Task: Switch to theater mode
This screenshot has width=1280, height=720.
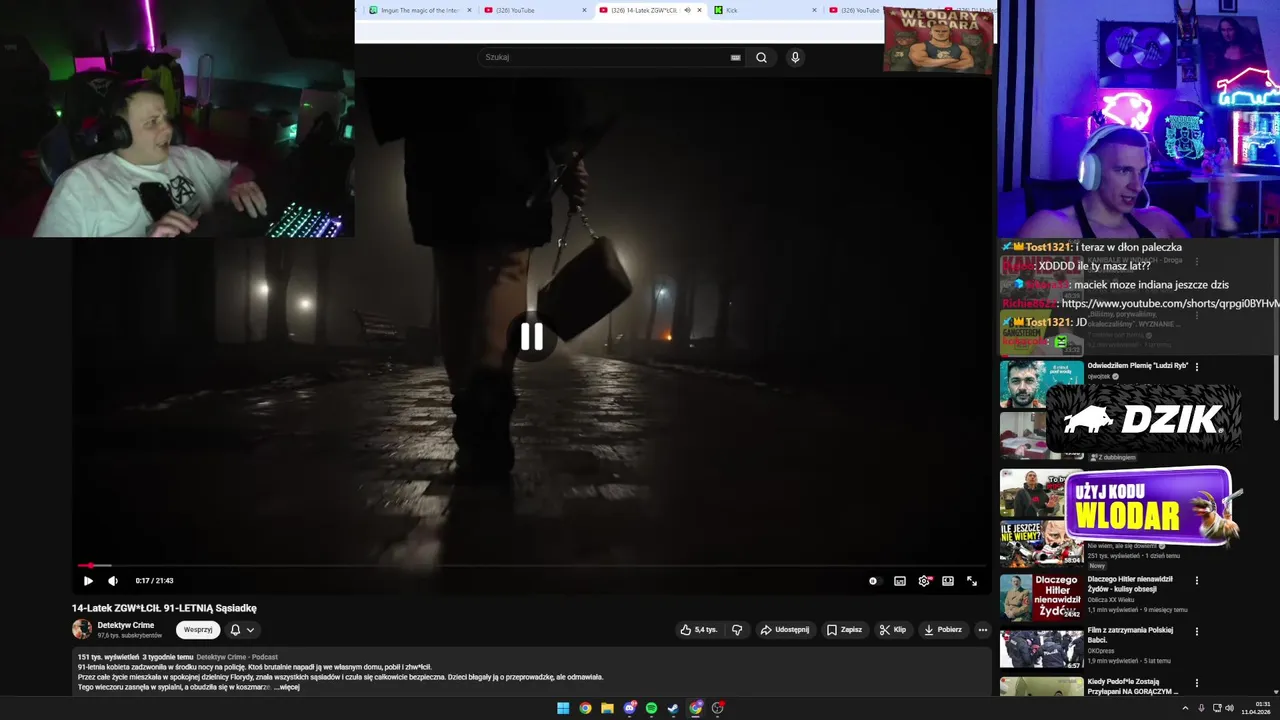Action: (948, 581)
